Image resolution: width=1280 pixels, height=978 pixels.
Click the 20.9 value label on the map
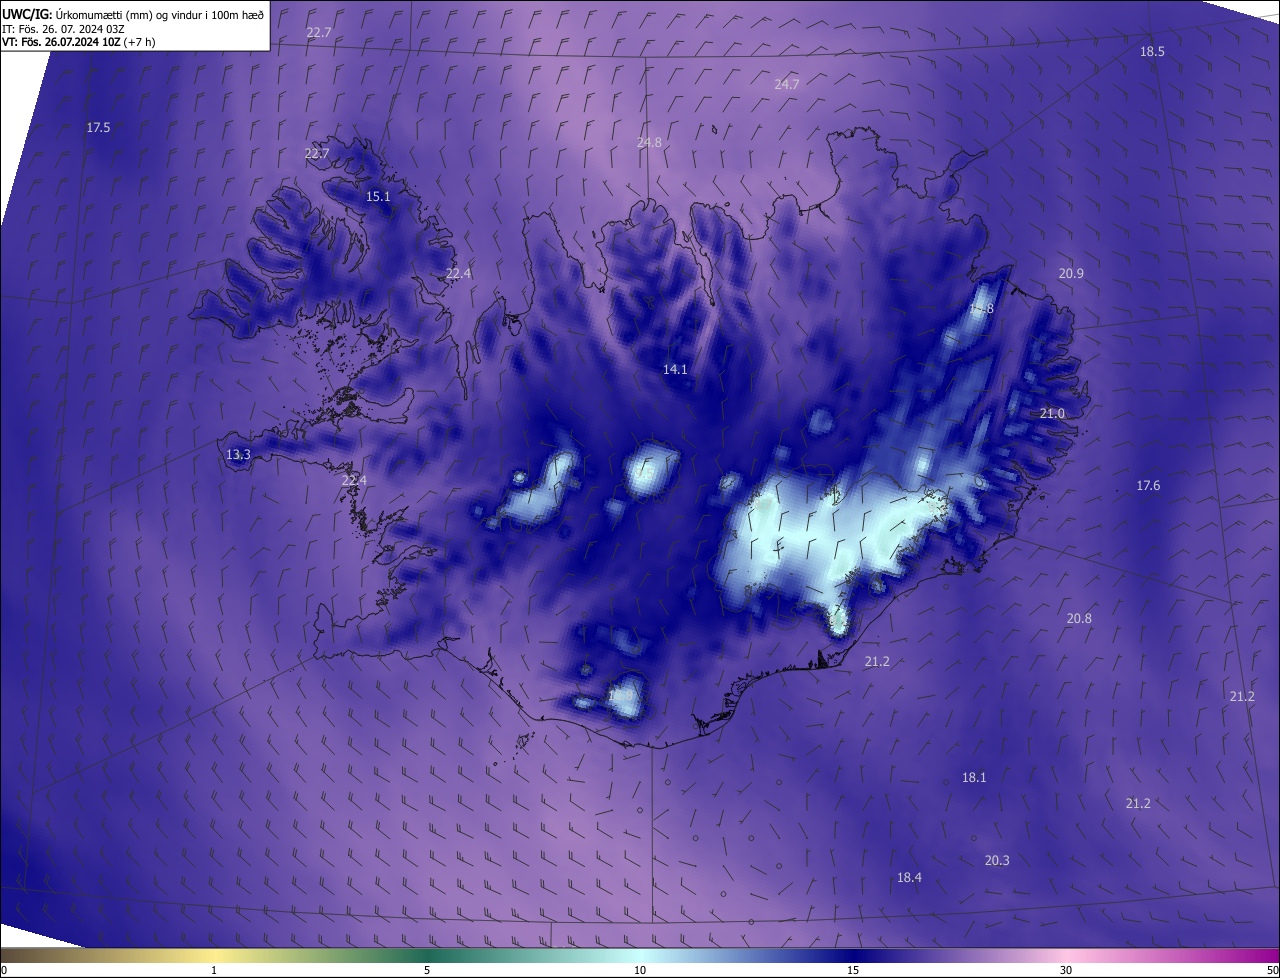click(x=1071, y=274)
